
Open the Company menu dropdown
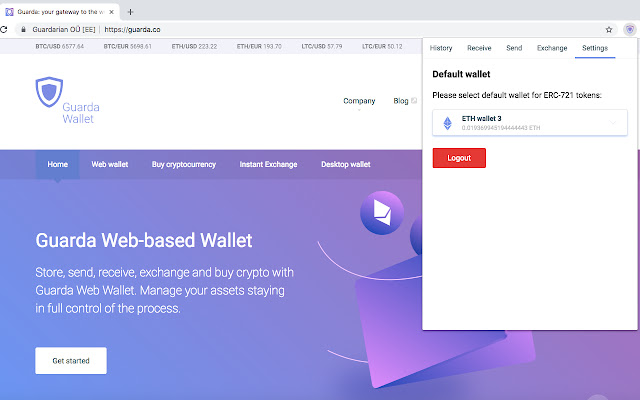coord(359,101)
